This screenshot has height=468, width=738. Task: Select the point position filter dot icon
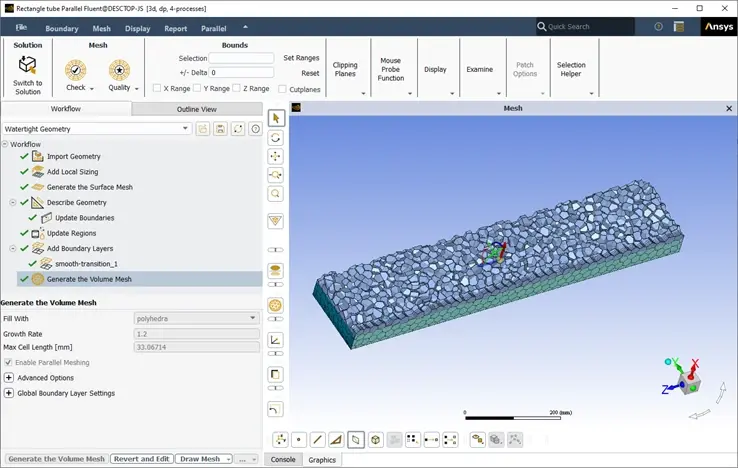[x=299, y=440]
